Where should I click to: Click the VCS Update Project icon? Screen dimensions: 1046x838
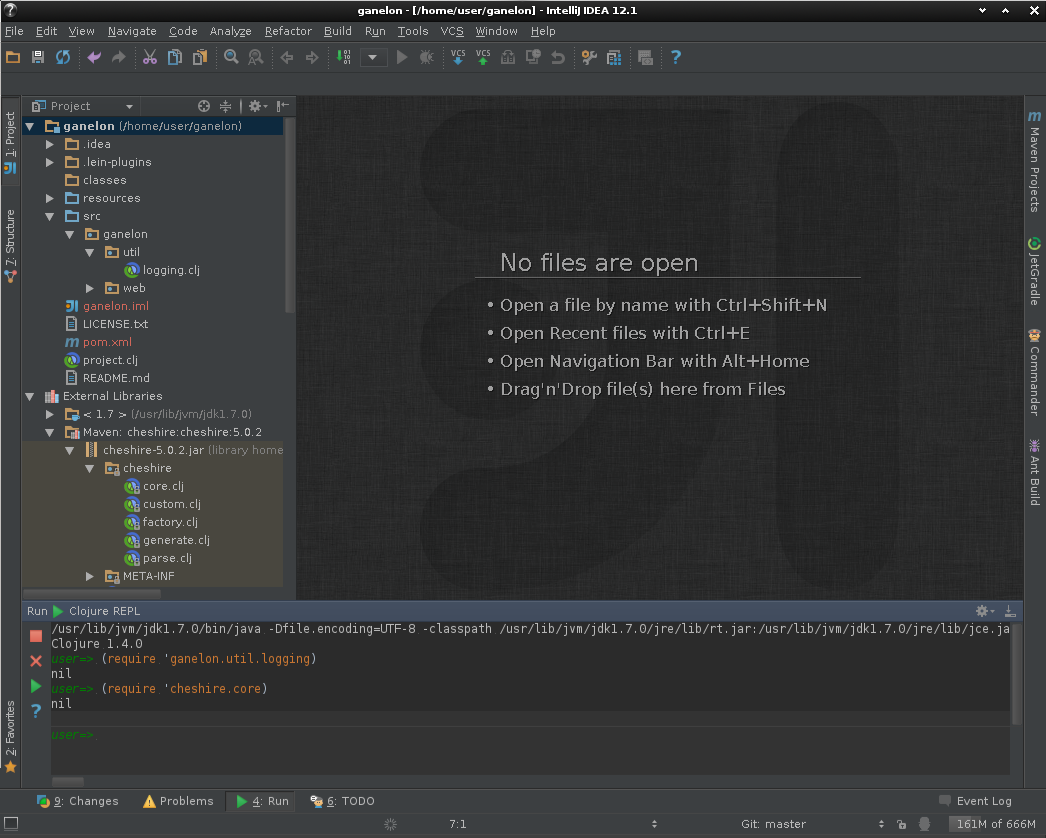[458, 58]
